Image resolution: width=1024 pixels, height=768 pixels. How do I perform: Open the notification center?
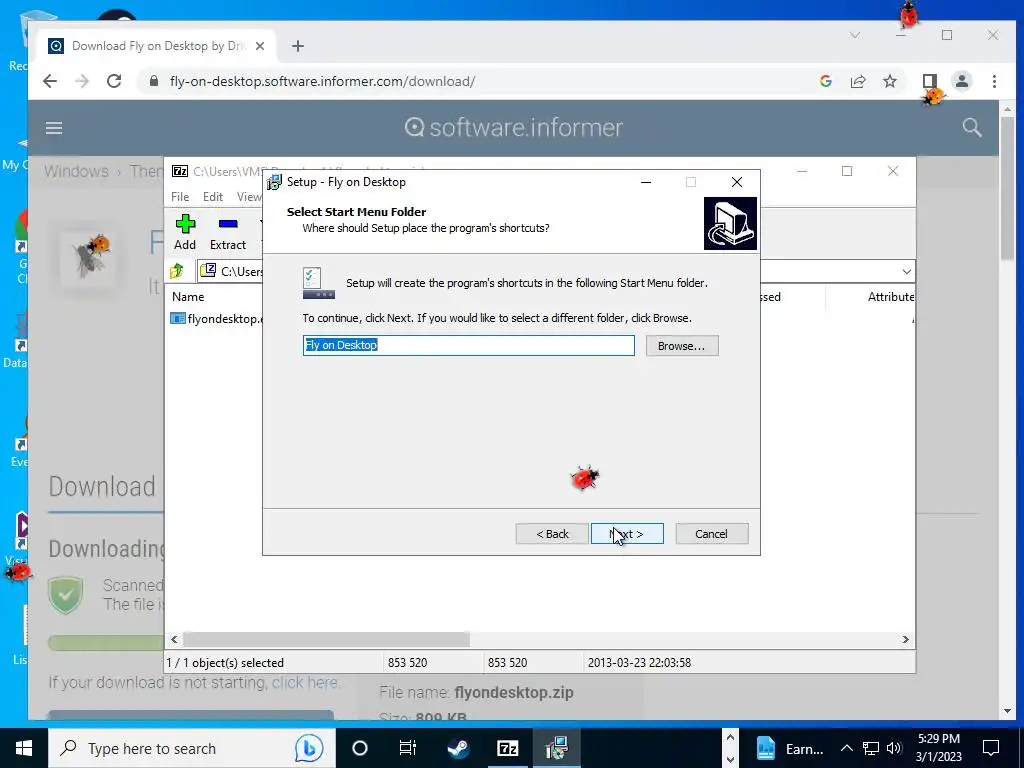(991, 748)
